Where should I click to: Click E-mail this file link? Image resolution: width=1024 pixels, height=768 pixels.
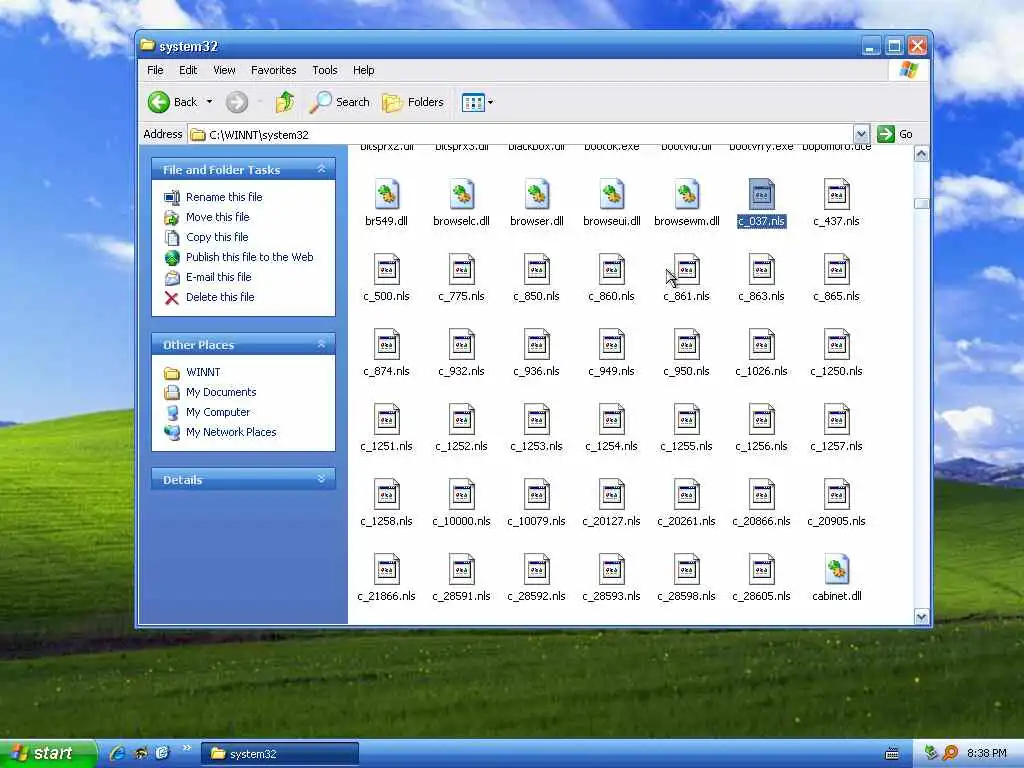[219, 277]
